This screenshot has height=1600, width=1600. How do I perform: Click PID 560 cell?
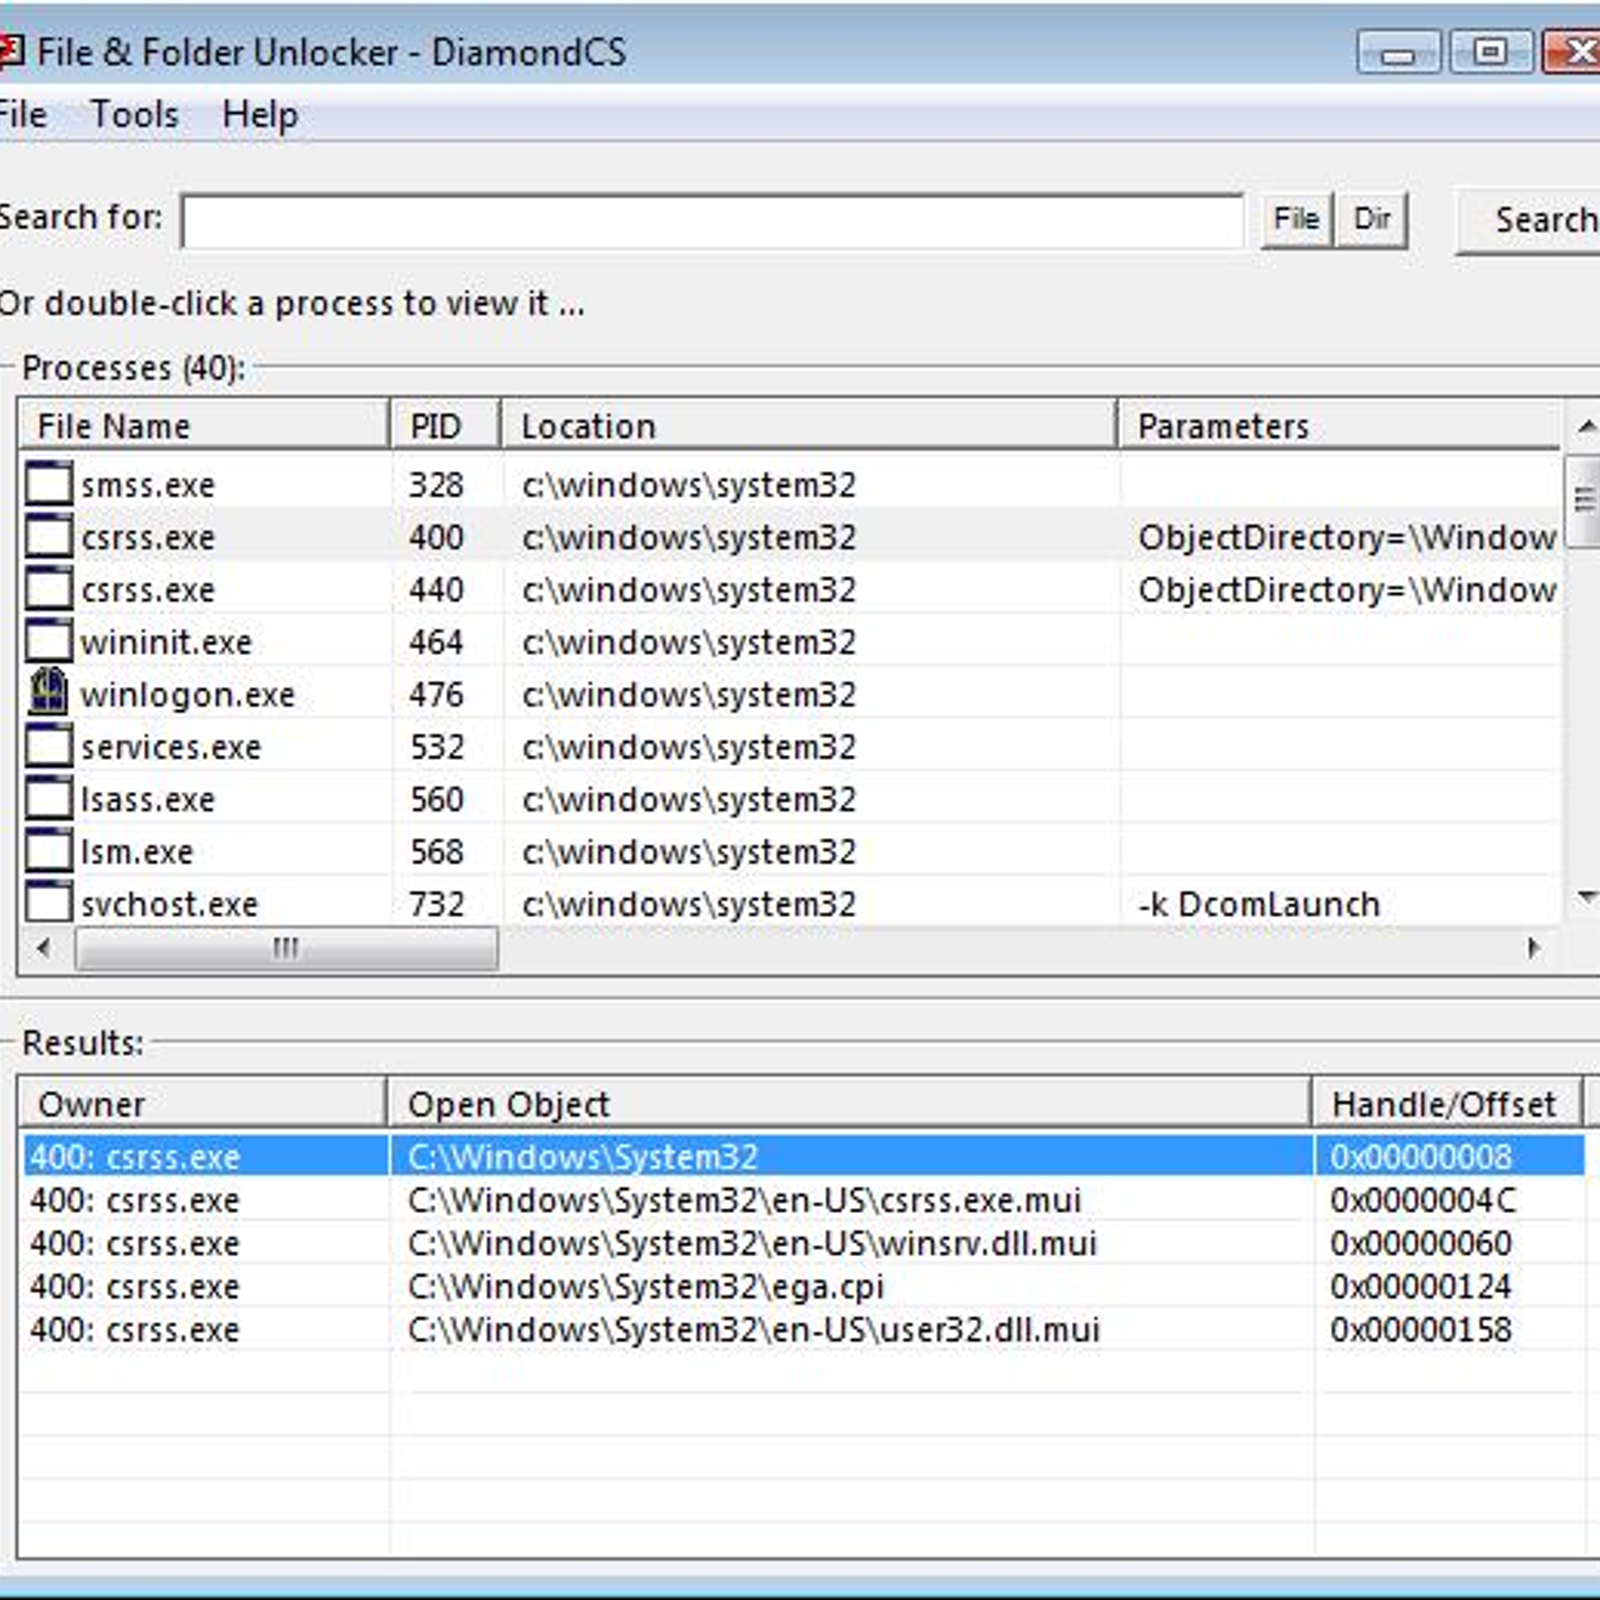(437, 799)
